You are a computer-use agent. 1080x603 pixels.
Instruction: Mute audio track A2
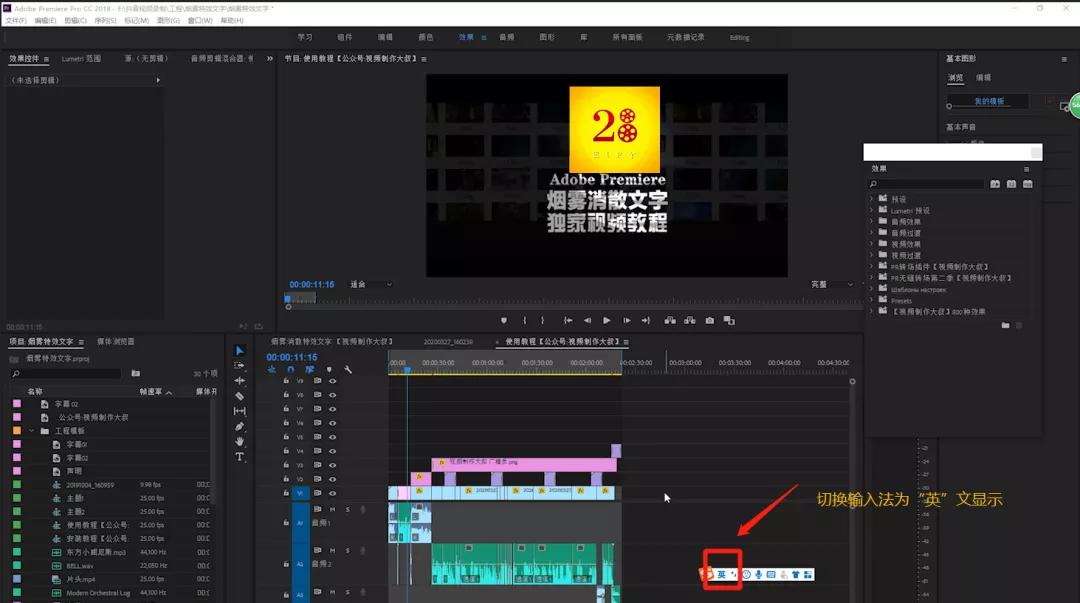[x=333, y=551]
